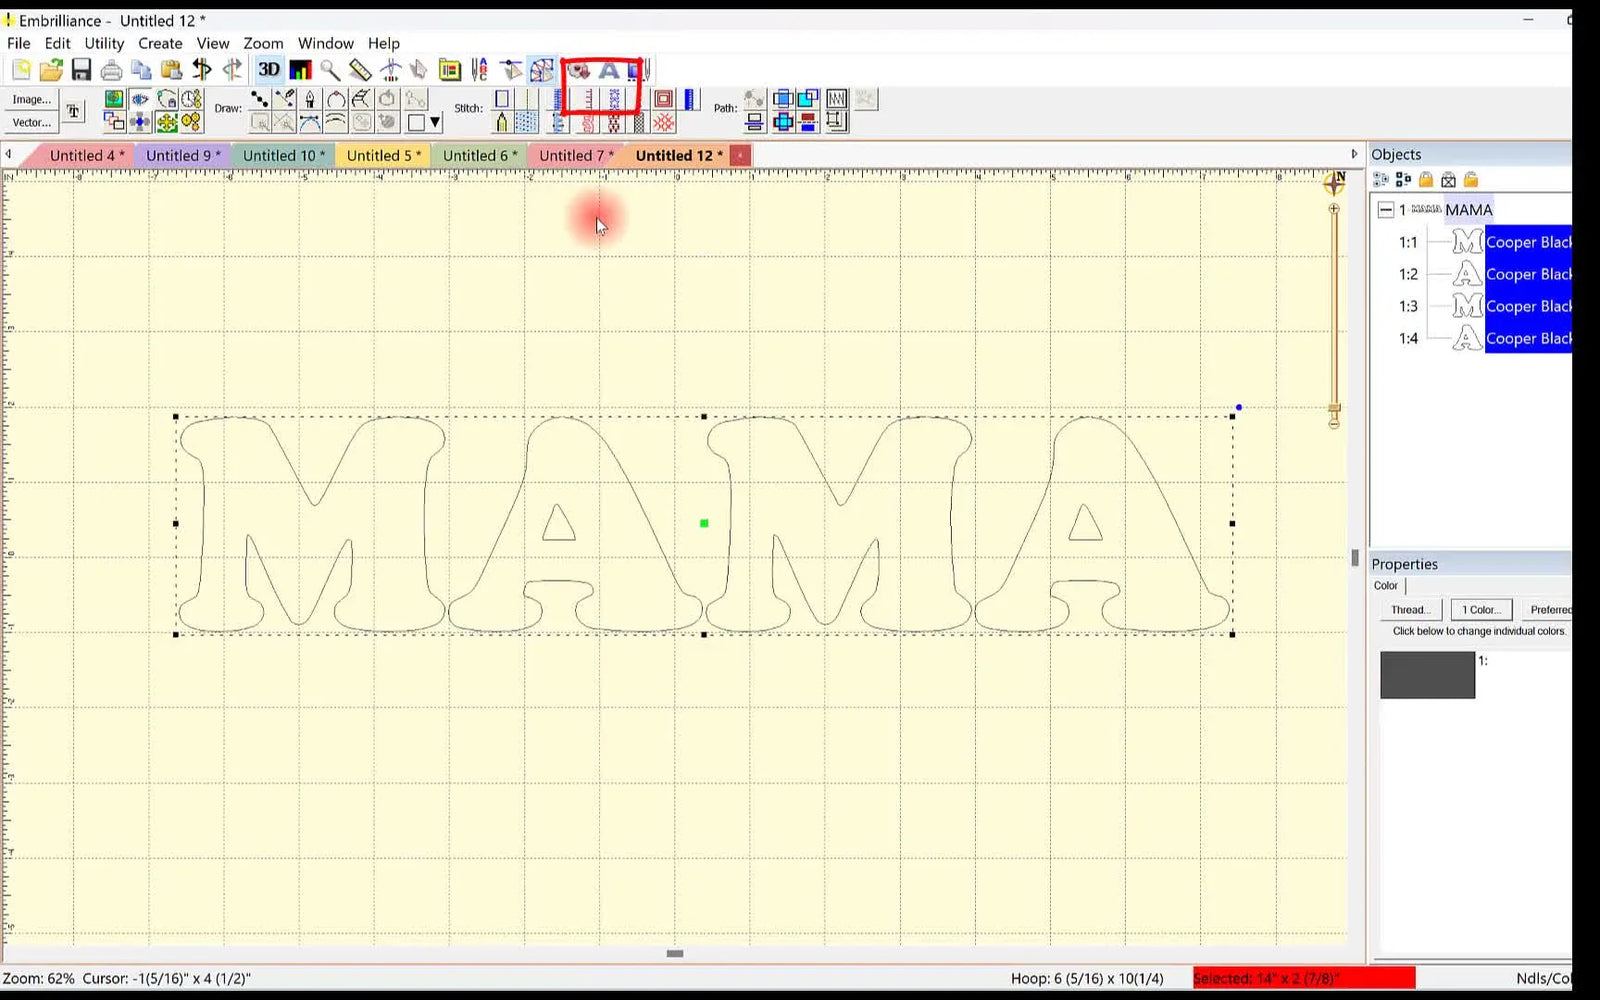Image resolution: width=1600 pixels, height=1000 pixels.
Task: Open the Window menu
Action: (x=326, y=43)
